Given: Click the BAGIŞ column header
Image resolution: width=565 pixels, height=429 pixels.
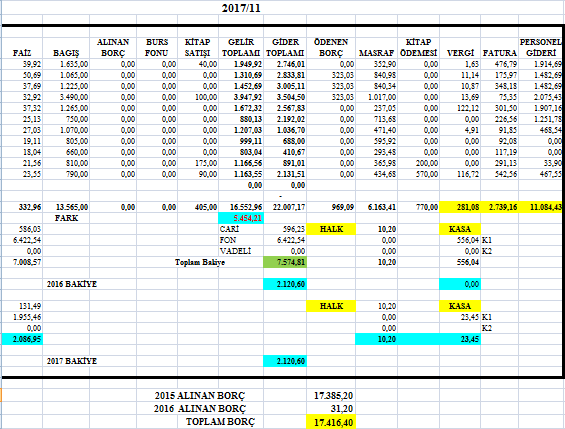Looking at the screenshot, I should [x=66, y=53].
